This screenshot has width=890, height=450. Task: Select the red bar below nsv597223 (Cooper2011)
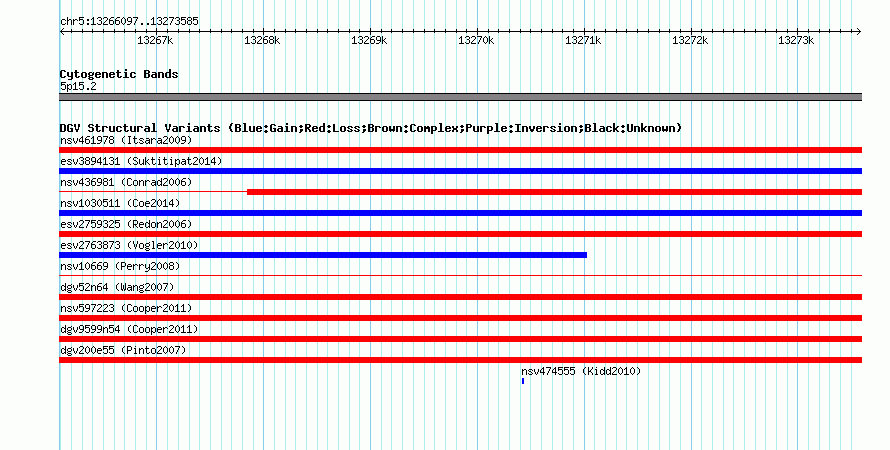point(460,318)
